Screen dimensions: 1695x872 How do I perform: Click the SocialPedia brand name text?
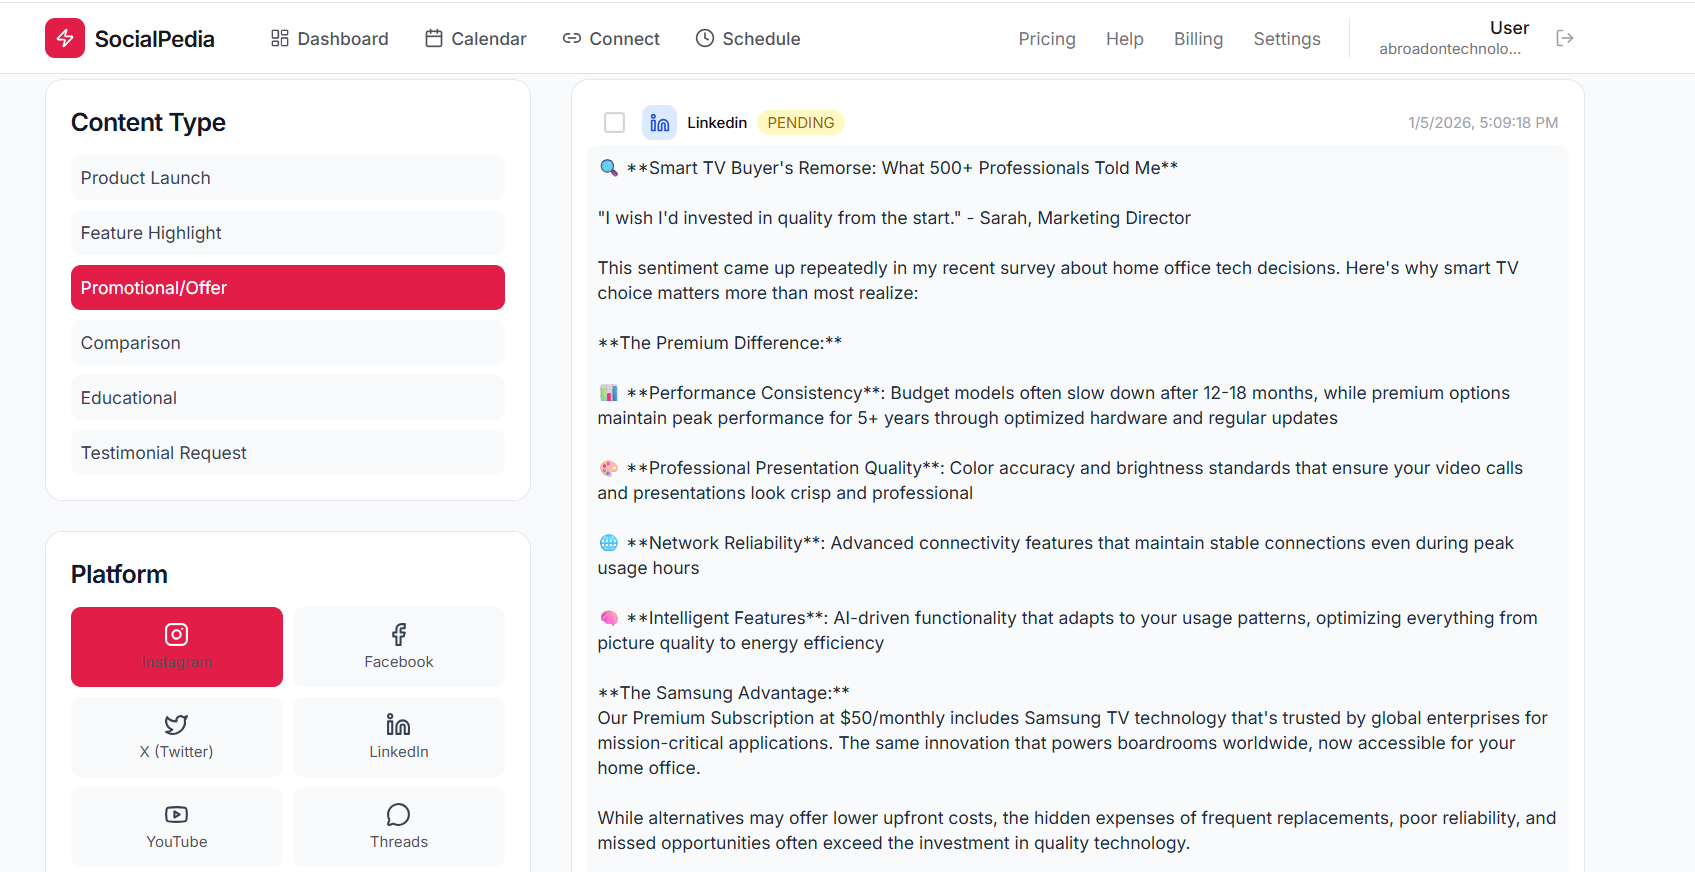155,39
